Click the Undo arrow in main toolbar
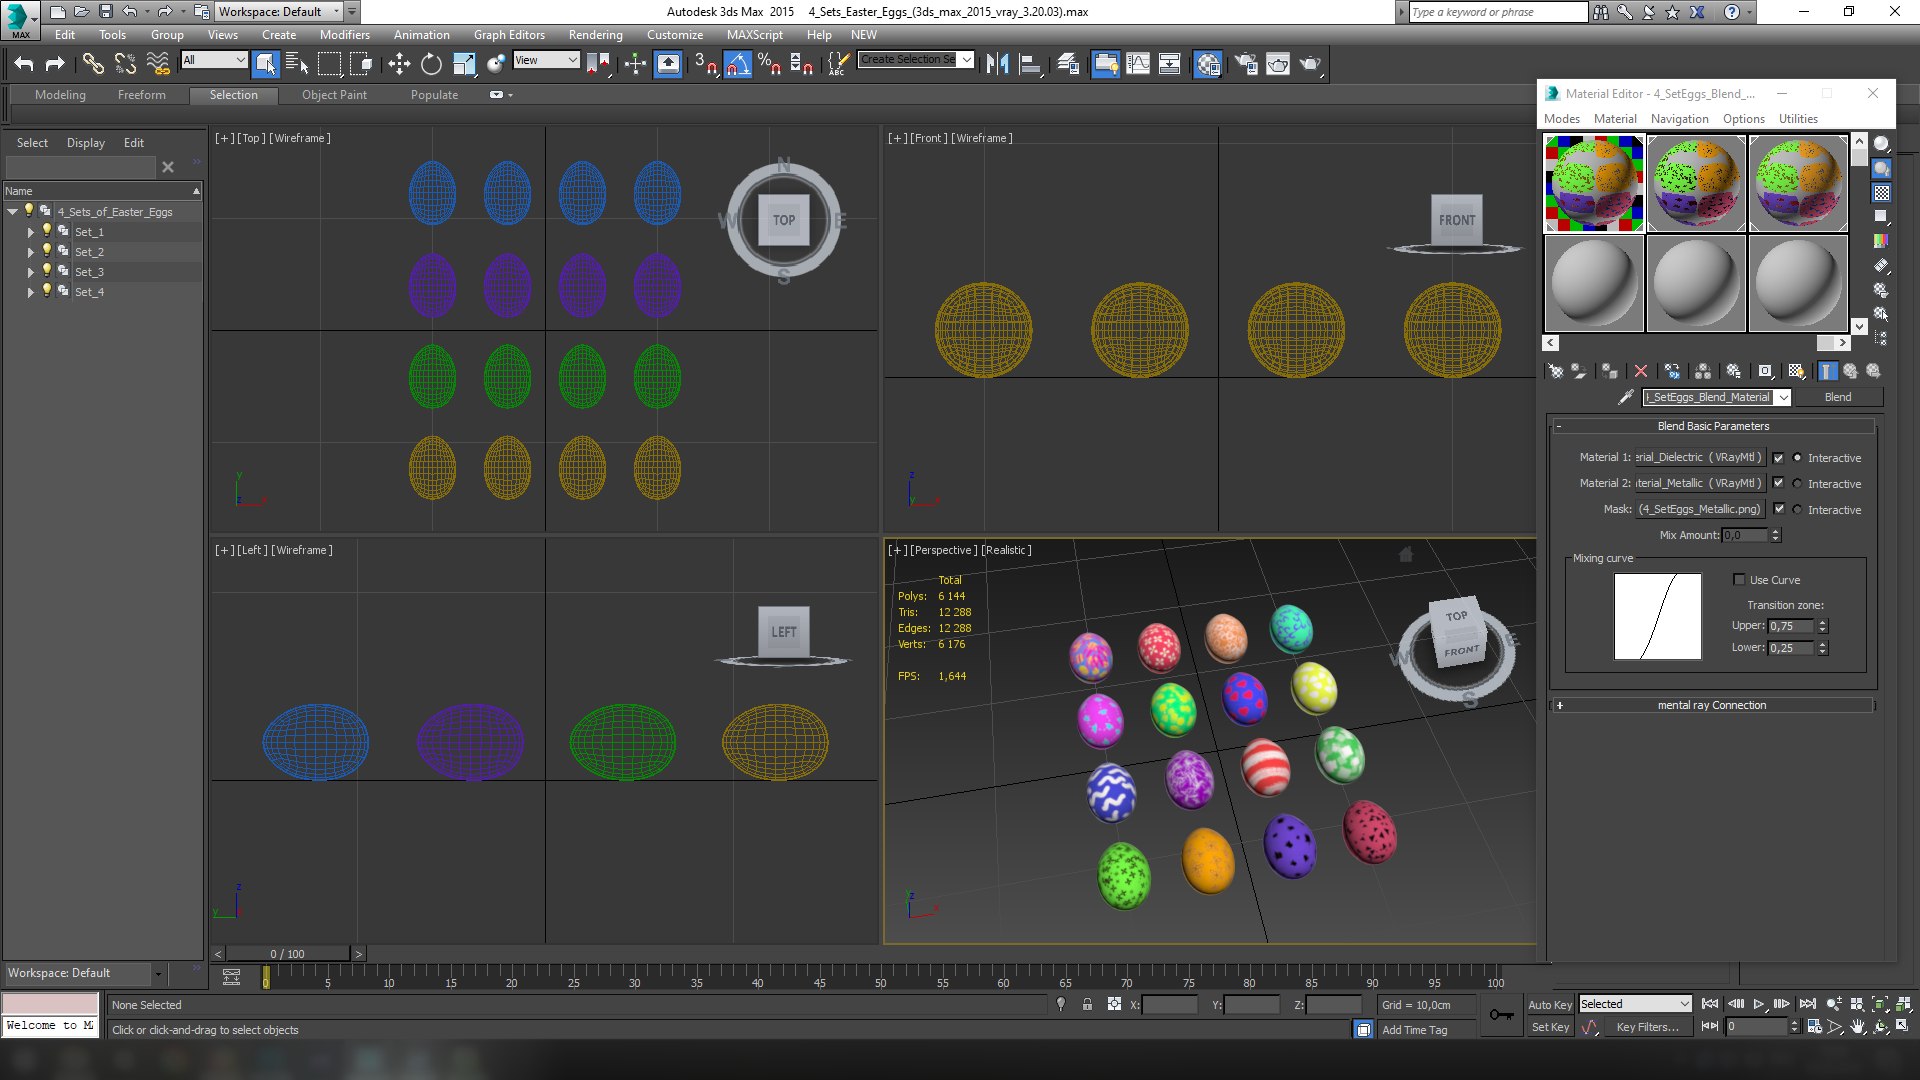The height and width of the screenshot is (1080, 1920). pos(24,64)
